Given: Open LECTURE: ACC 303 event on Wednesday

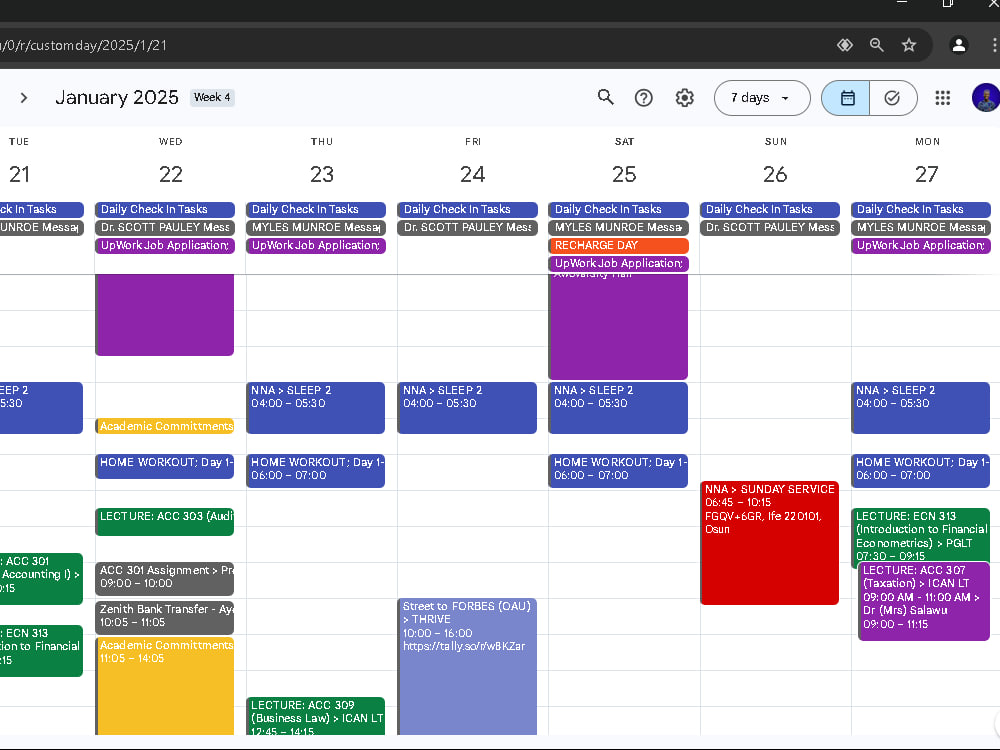Looking at the screenshot, I should click(165, 522).
